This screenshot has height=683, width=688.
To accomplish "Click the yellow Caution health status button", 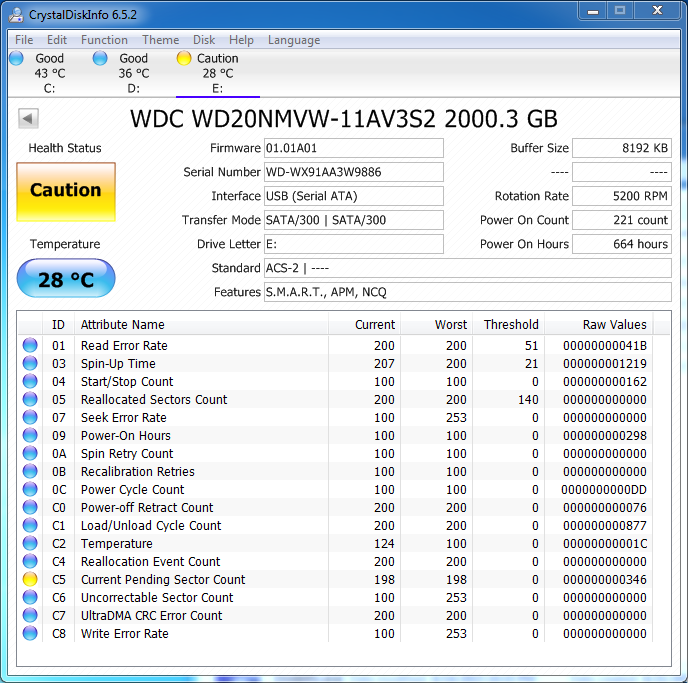I will pos(66,192).
